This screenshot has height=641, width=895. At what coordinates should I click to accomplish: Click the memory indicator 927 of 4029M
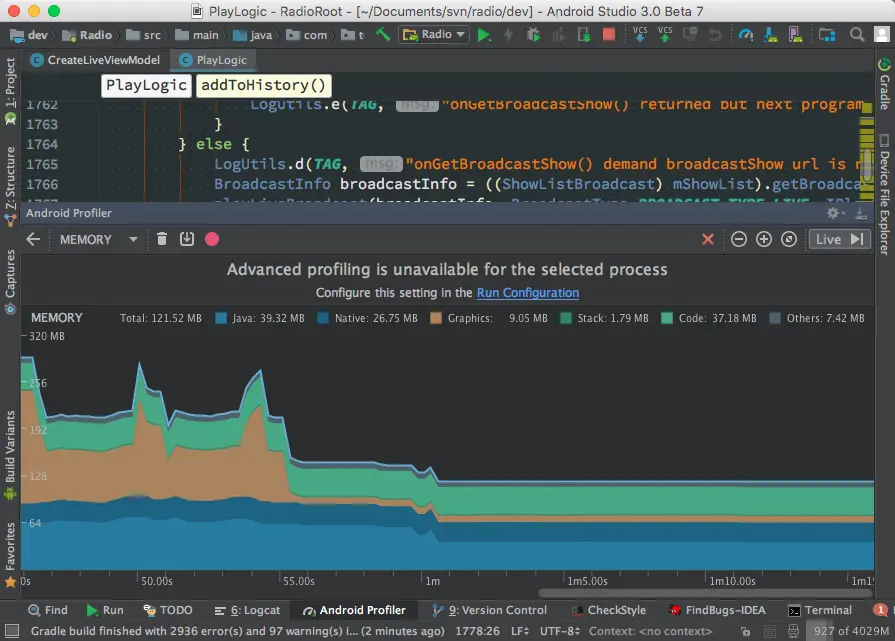pos(851,631)
